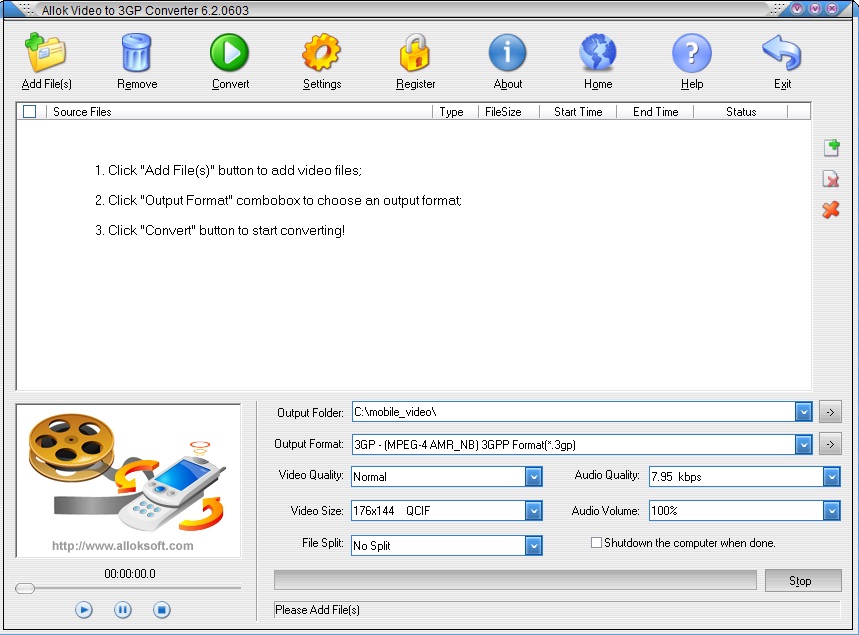Open the Video Size dropdown
859x635 pixels.
[534, 511]
